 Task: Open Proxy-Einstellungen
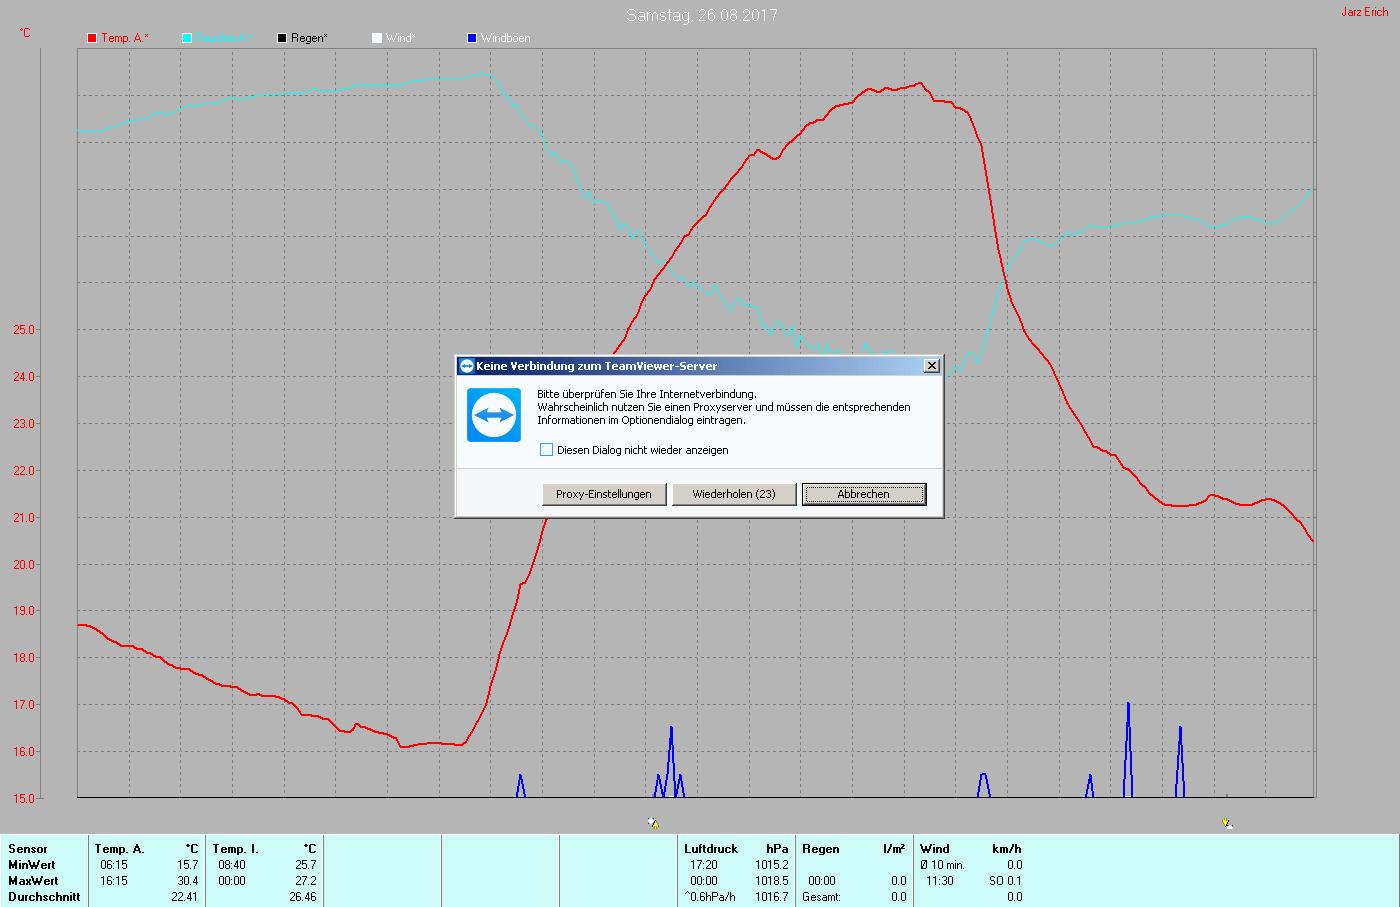click(604, 494)
